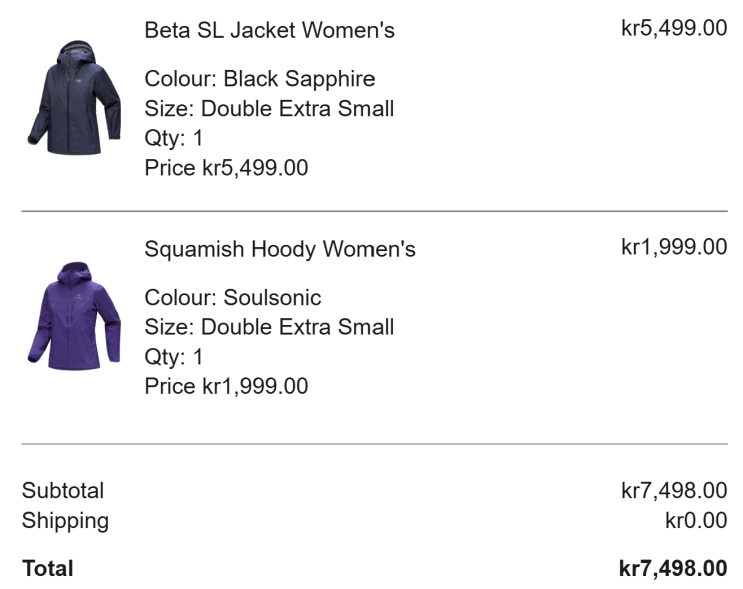Click the purple Squamish Hoody product image
The image size is (743, 589).
74,316
